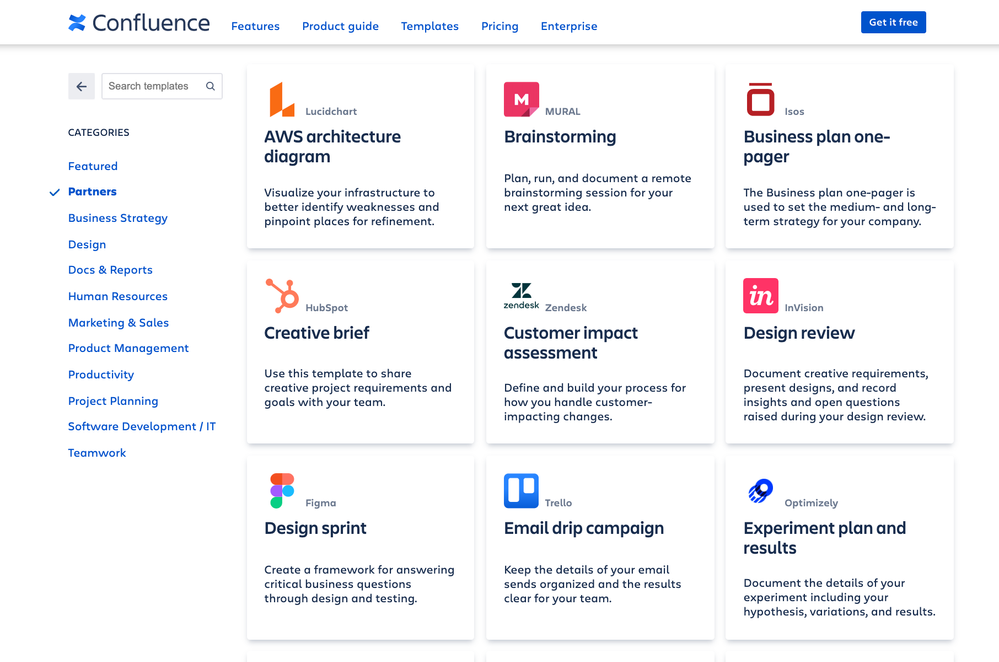999x662 pixels.
Task: Select the checked Partners category
Action: [x=92, y=192]
